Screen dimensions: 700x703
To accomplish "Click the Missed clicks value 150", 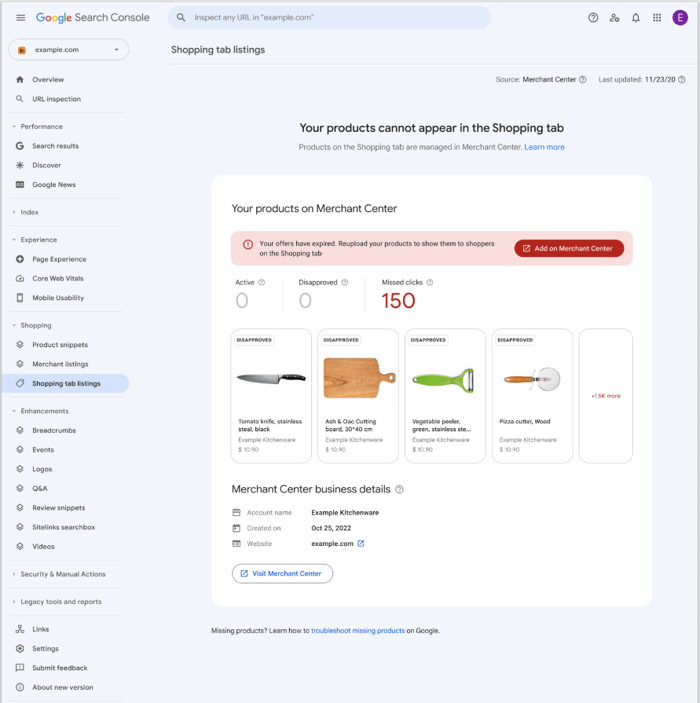I will click(x=398, y=301).
